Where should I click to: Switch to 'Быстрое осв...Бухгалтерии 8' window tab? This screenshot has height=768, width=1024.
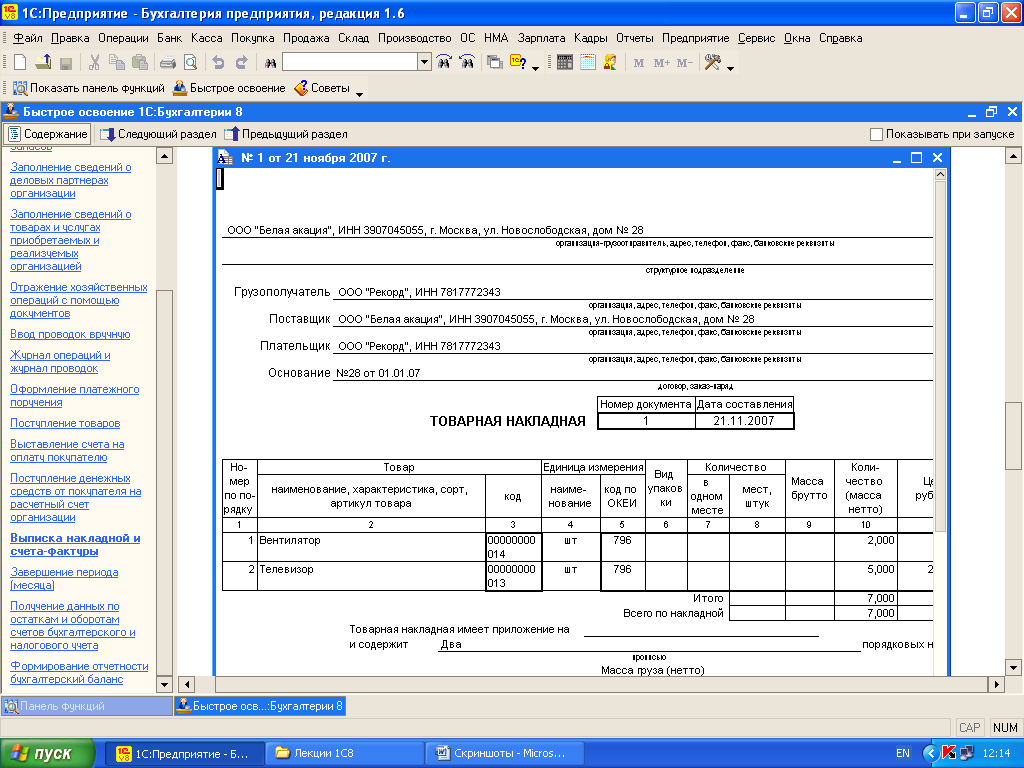tap(260, 706)
